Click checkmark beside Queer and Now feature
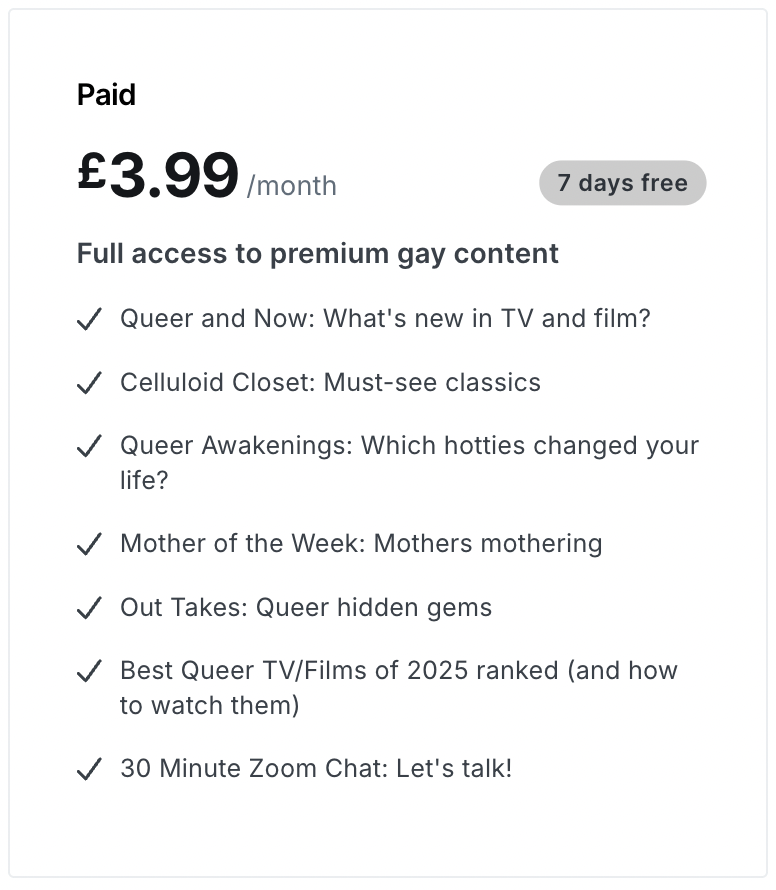 [x=90, y=320]
